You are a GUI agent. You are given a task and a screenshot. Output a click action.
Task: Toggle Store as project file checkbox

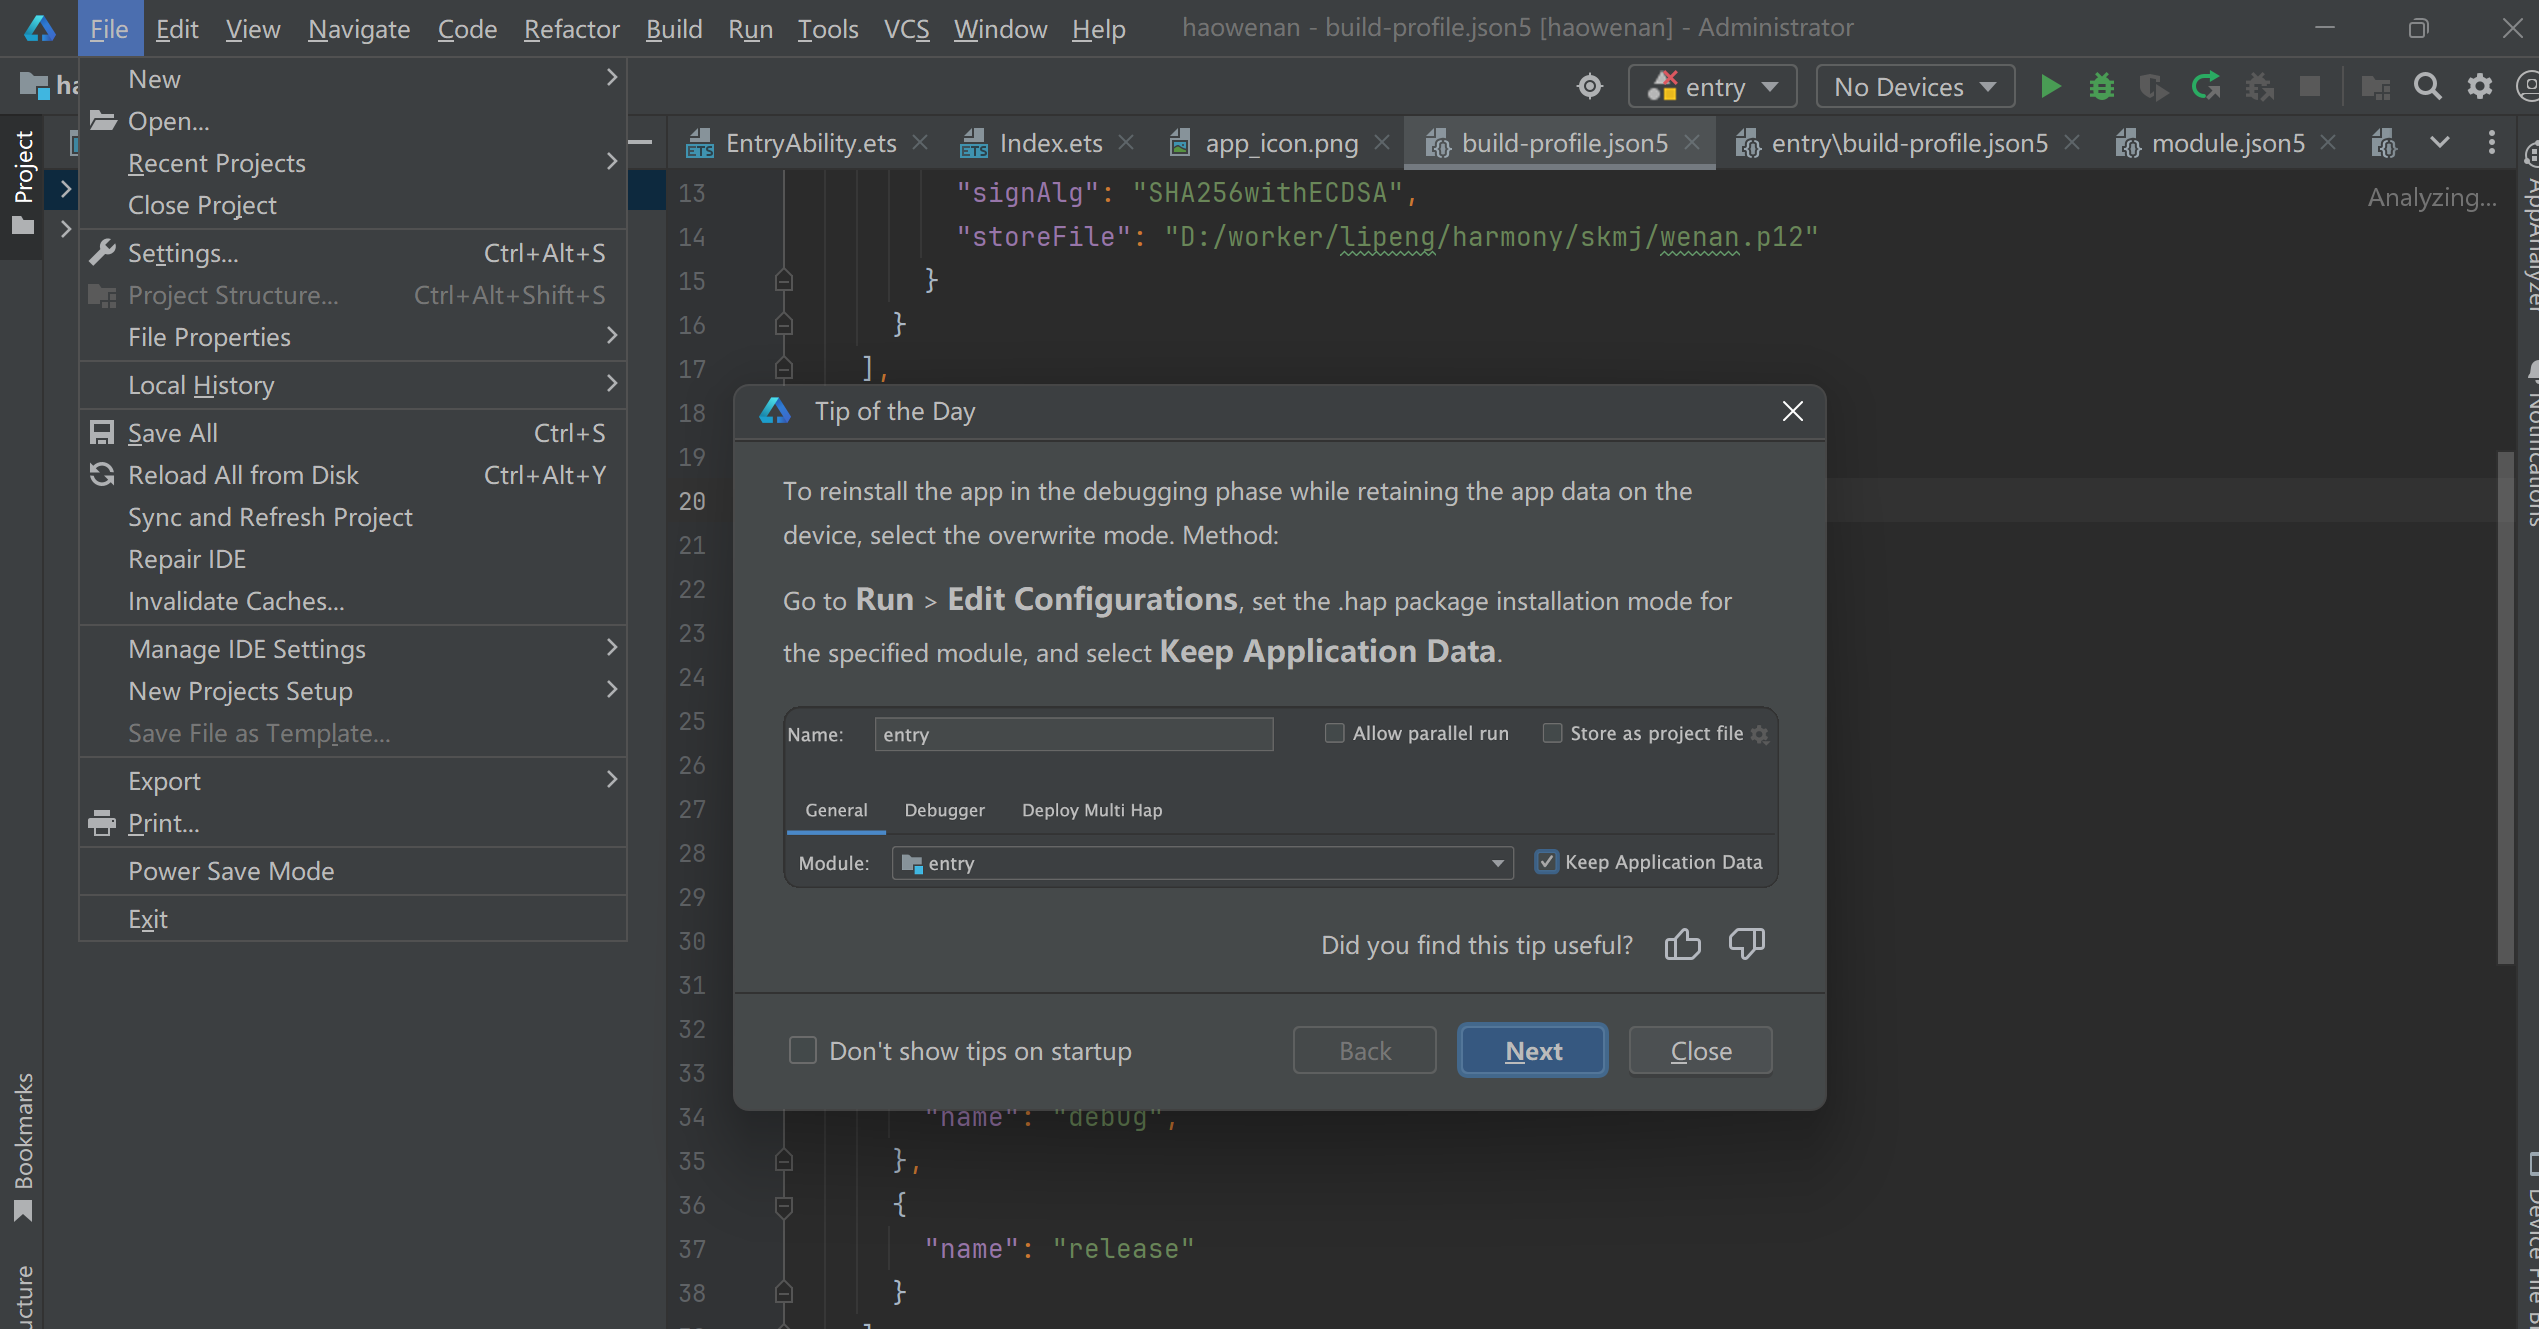pyautogui.click(x=1552, y=733)
